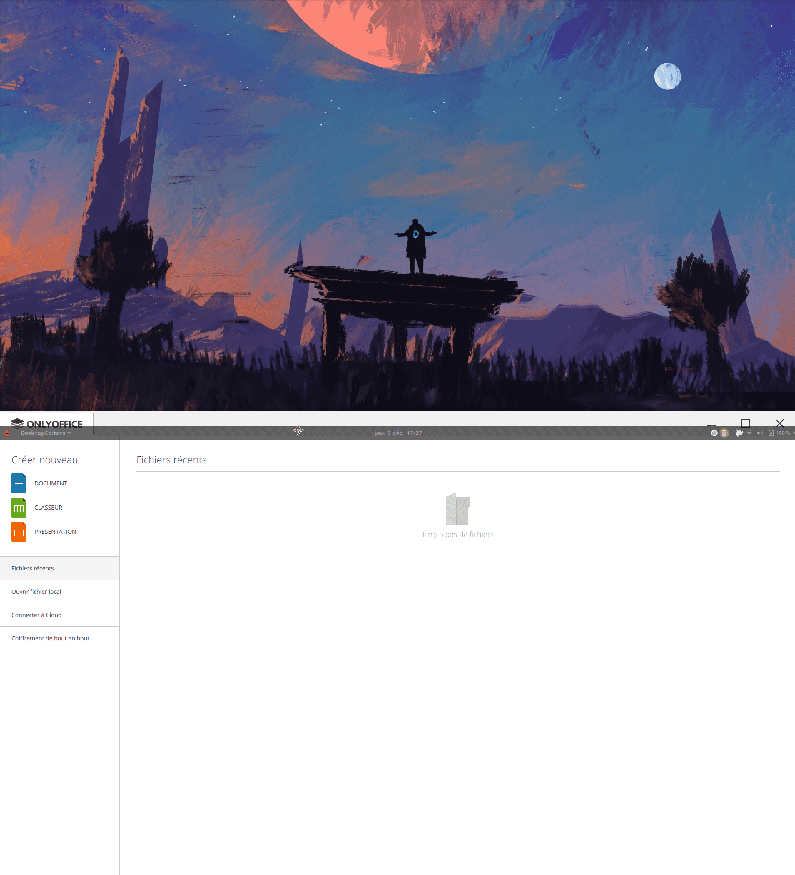This screenshot has width=795, height=875.
Task: Create a new Présentation file
Action: pos(44,532)
